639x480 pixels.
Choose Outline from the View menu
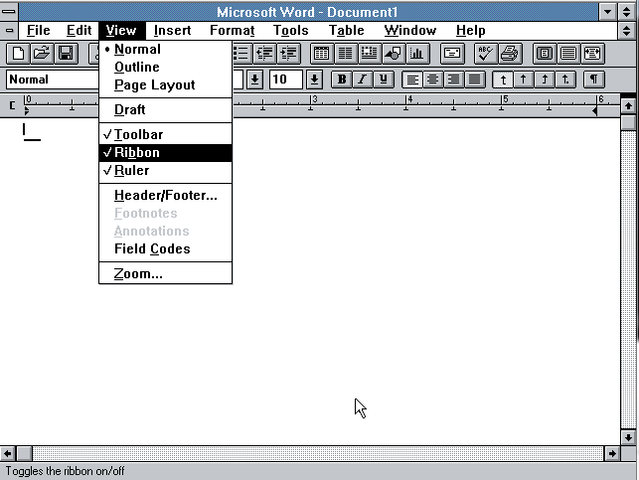pos(165,67)
